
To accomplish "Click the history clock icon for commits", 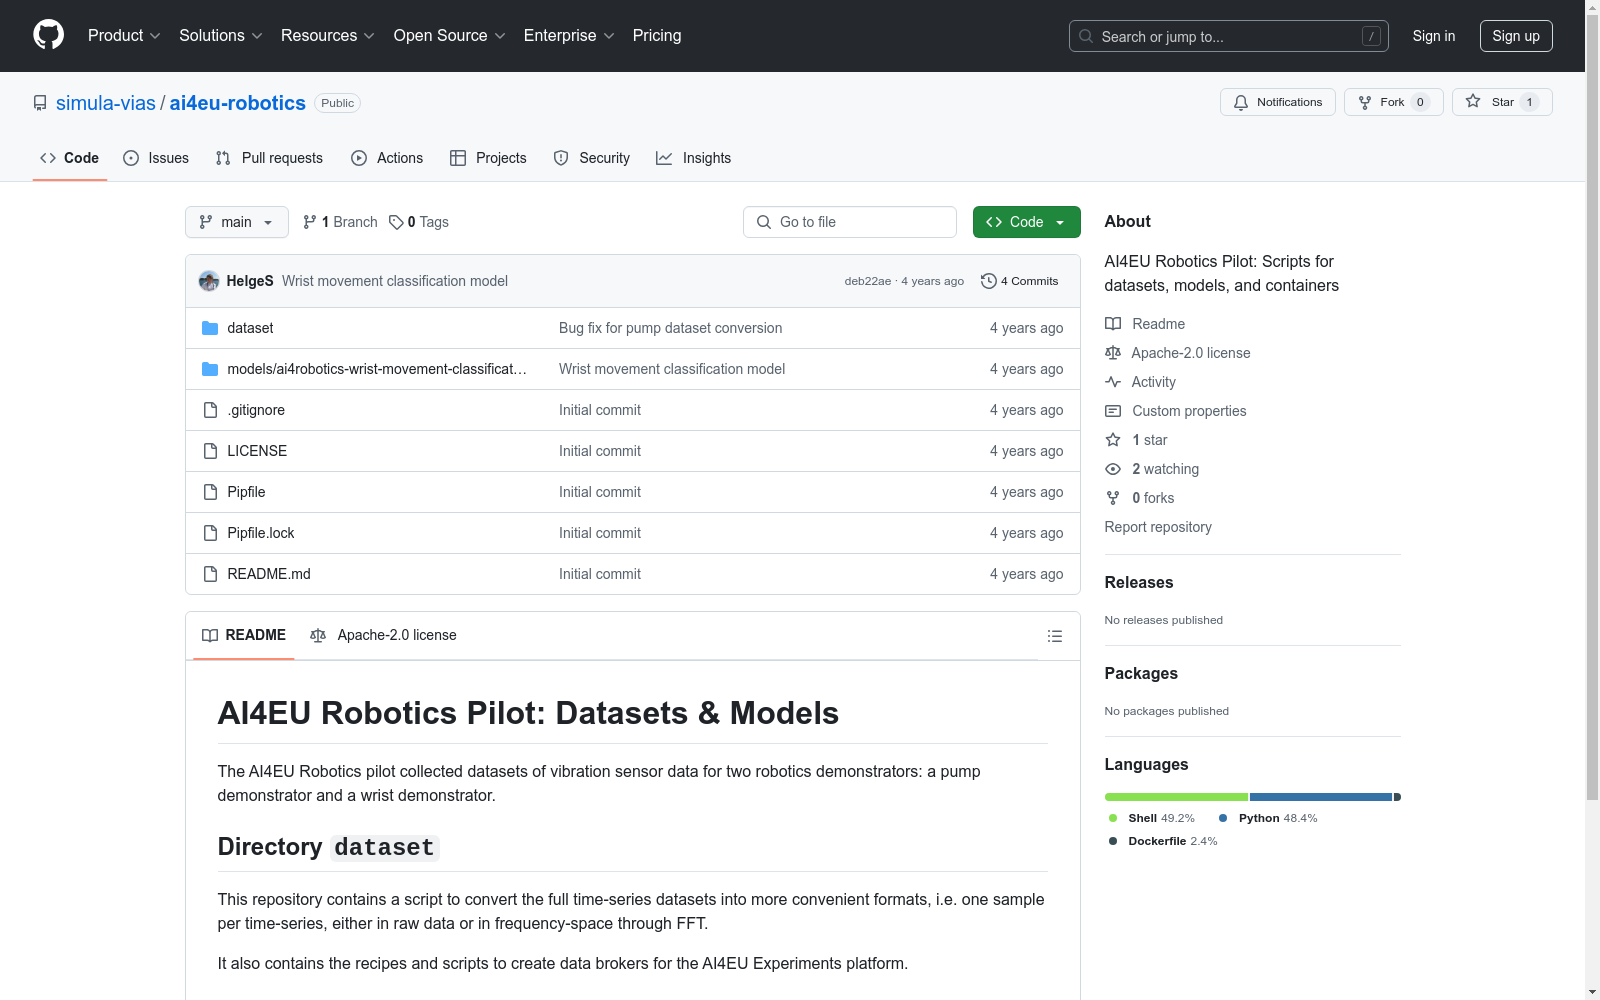I will pyautogui.click(x=989, y=281).
